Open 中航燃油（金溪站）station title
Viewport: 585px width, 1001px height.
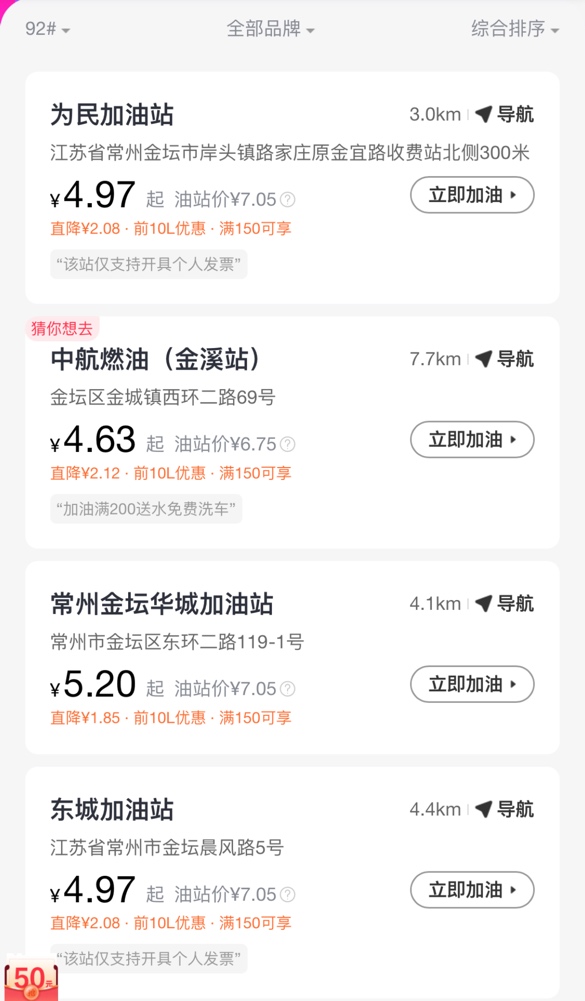pos(156,359)
